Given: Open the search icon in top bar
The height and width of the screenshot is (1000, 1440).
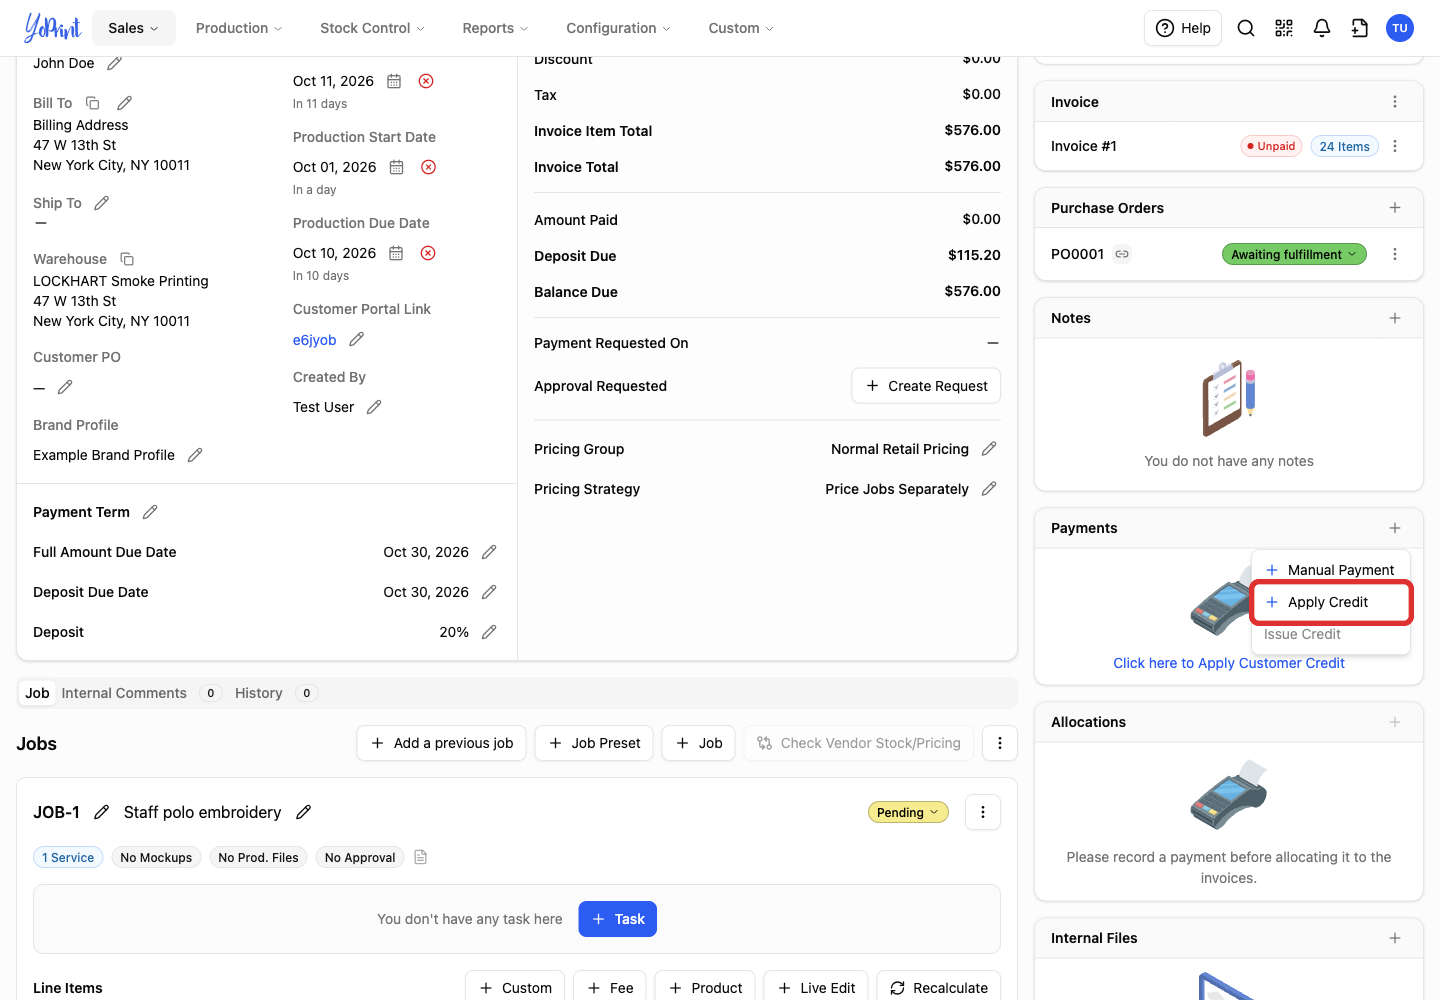Looking at the screenshot, I should [1246, 28].
